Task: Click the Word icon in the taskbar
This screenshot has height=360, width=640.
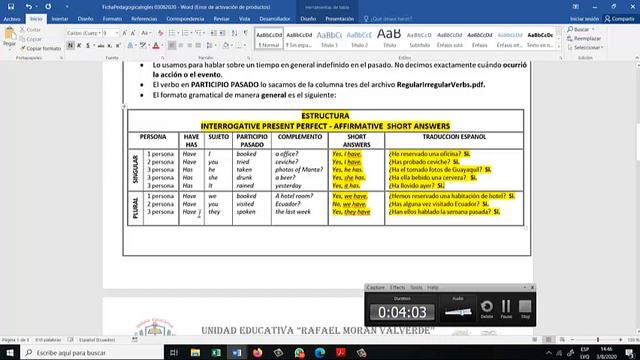Action: tap(237, 353)
